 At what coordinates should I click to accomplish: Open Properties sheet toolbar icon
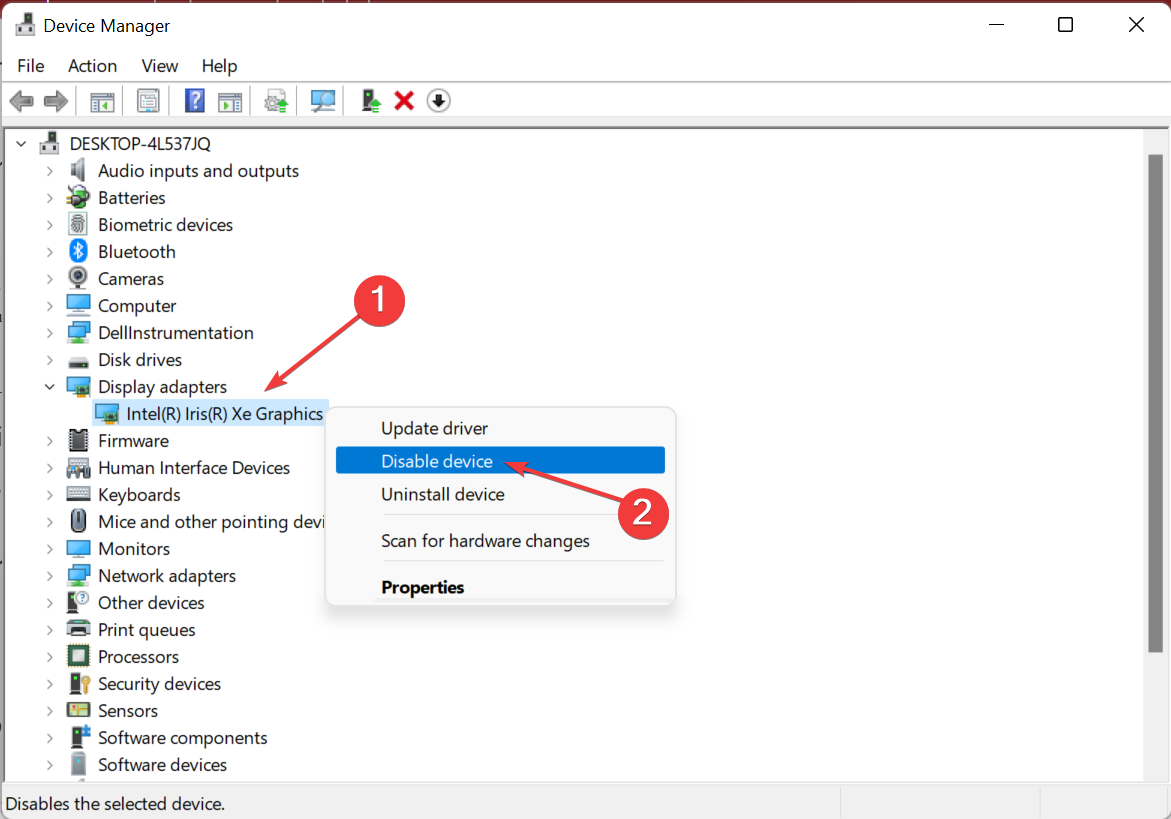(148, 101)
